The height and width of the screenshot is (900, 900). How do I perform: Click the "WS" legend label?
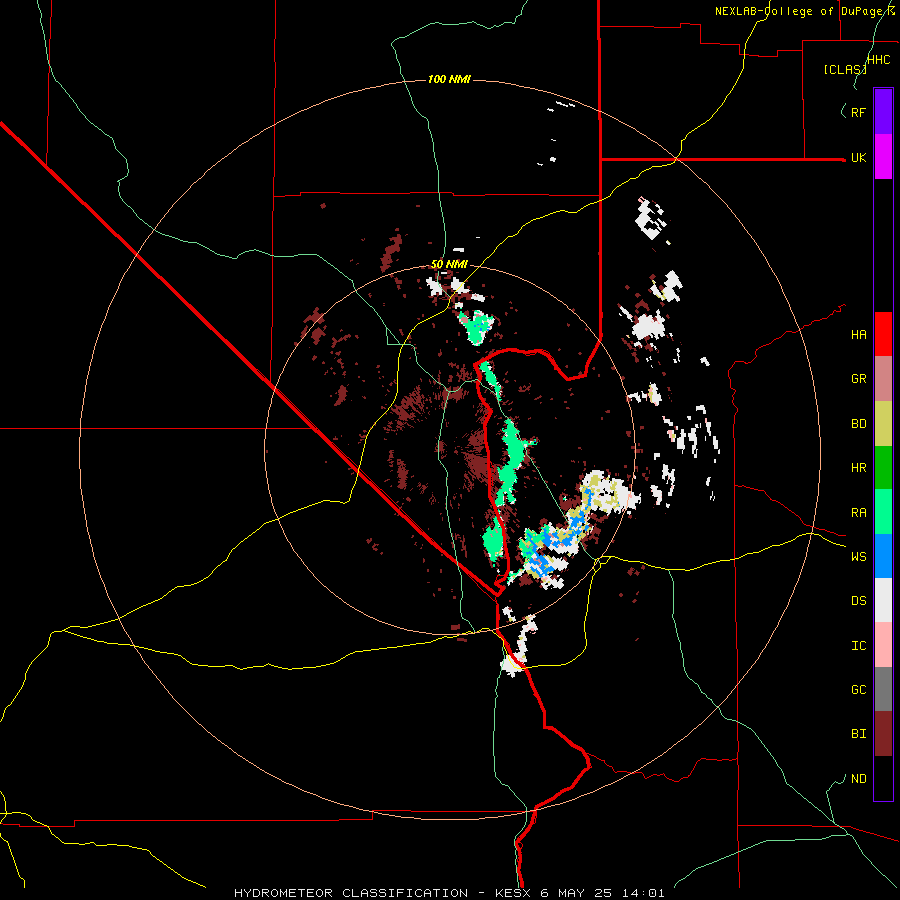point(858,557)
